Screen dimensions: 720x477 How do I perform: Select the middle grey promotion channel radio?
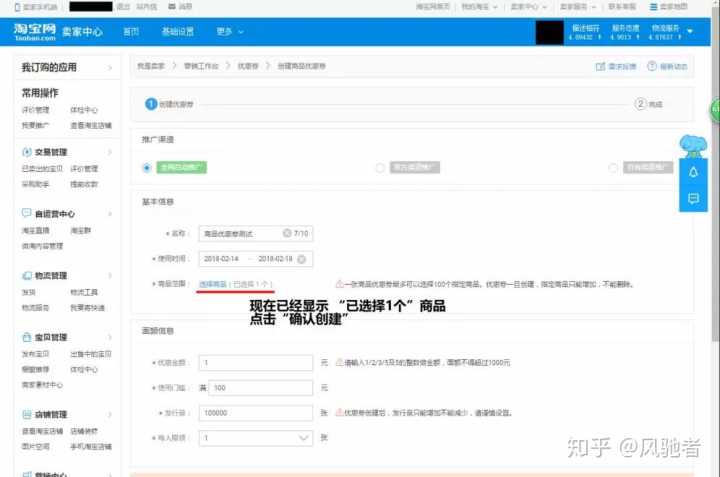(380, 168)
